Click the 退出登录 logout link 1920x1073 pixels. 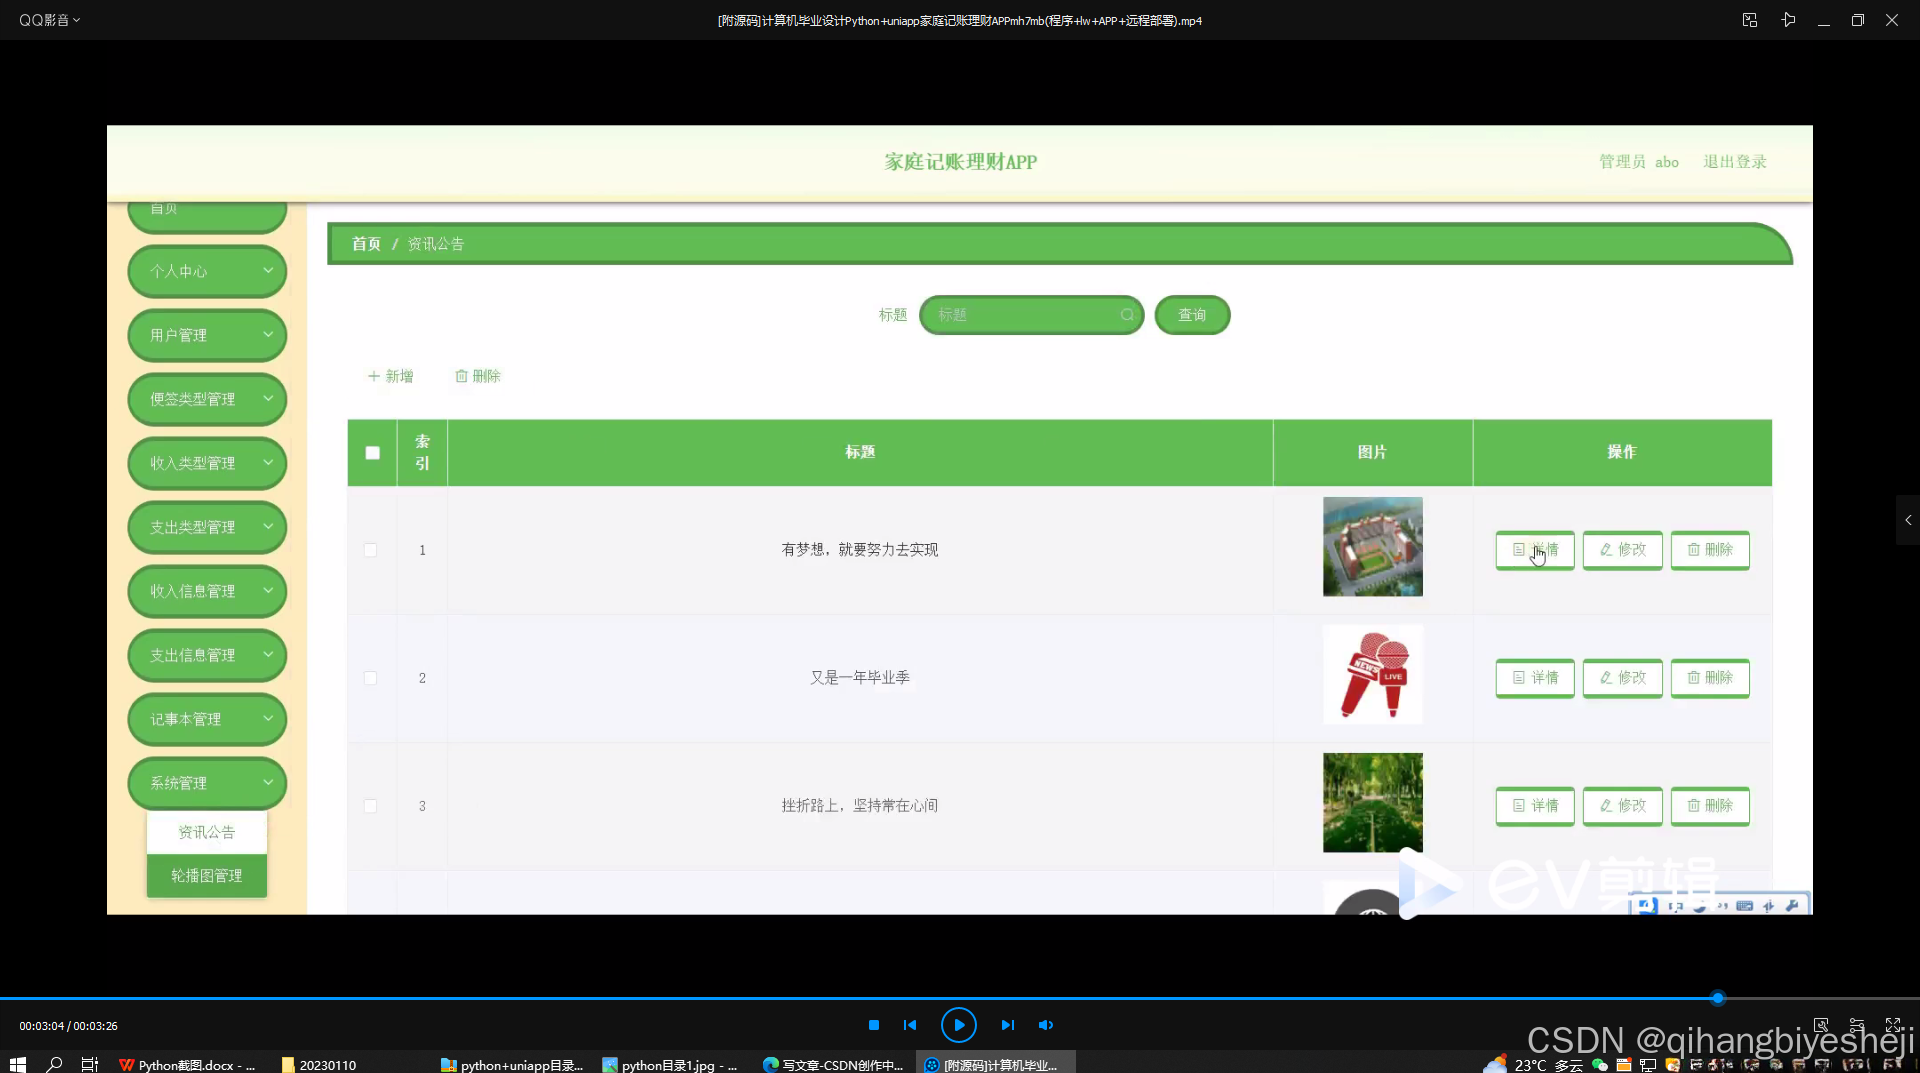(x=1734, y=161)
